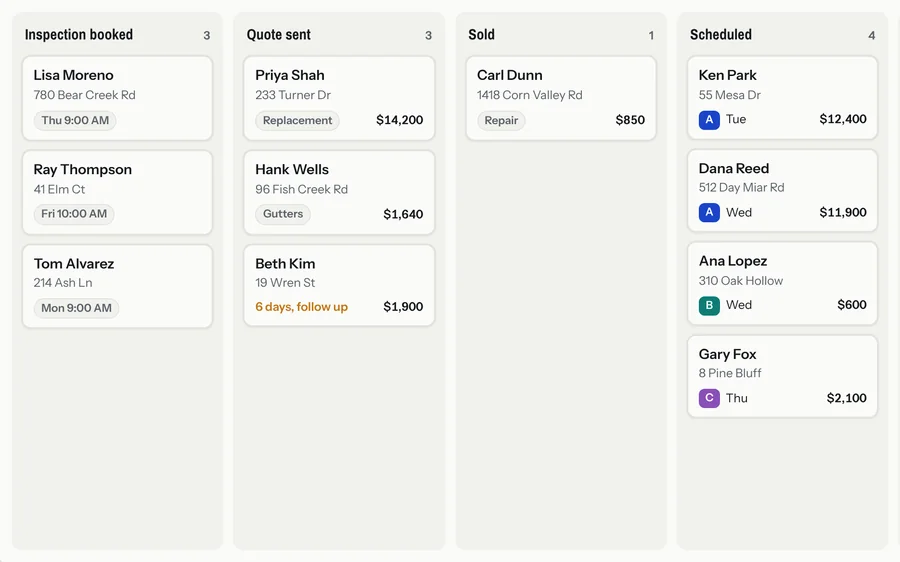Click the Inspection booked count 3
900x562 pixels.
pos(207,36)
